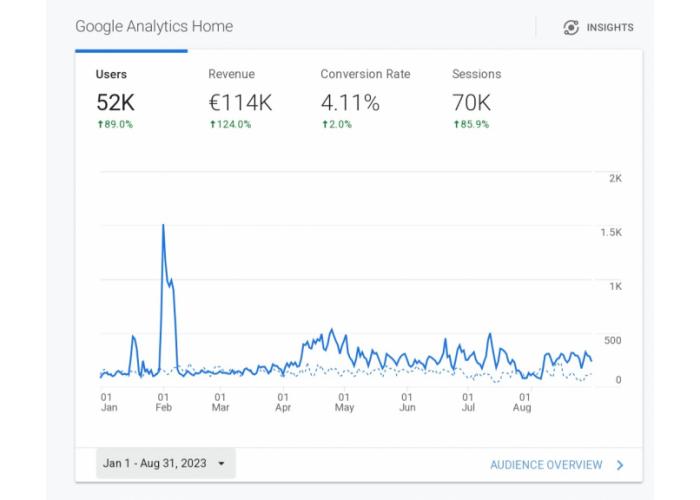Viewport: 700px width, 500px height.
Task: Click the 500 y-axis label
Action: 612,341
